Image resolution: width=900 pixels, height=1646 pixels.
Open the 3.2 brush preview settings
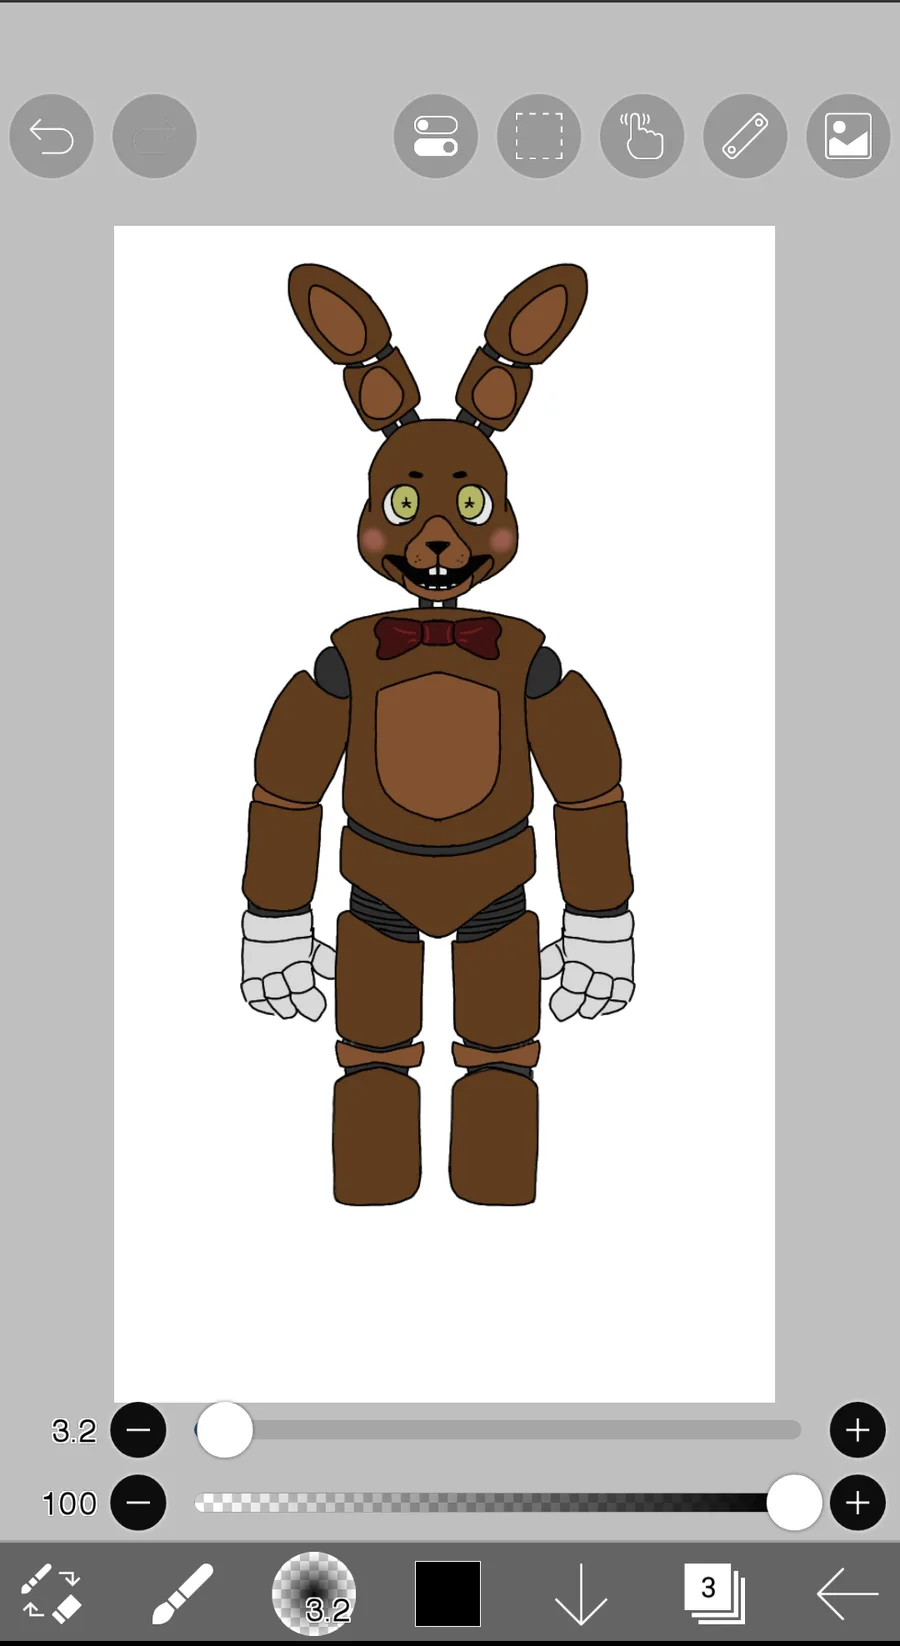(314, 1593)
